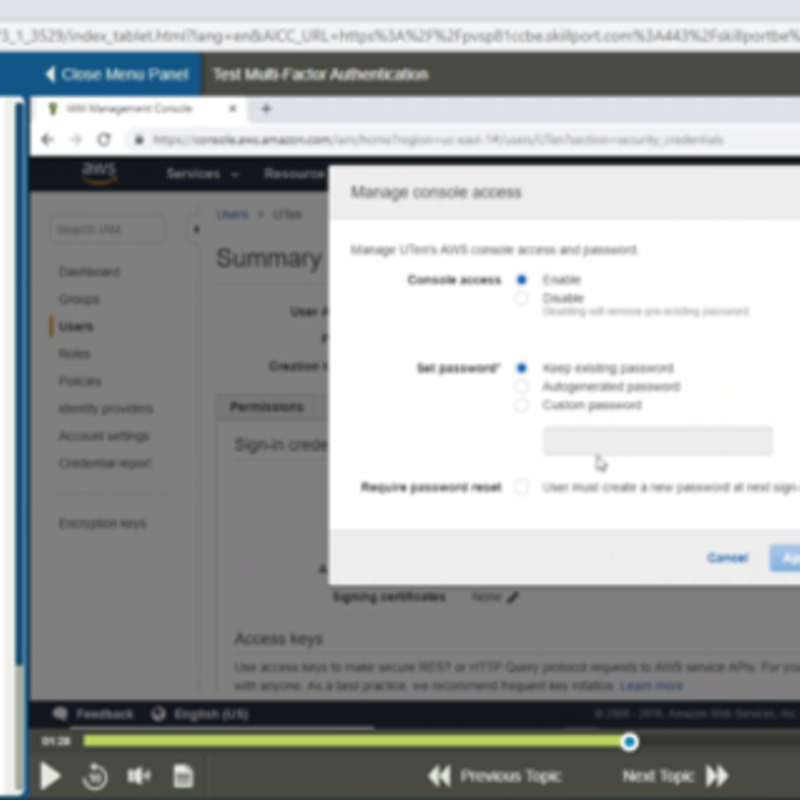The width and height of the screenshot is (800, 800).
Task: Click the 'Summary' page heading
Action: pyautogui.click(x=269, y=258)
